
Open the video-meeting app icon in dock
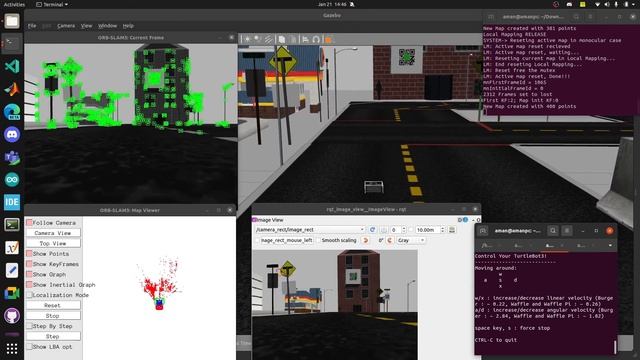pos(12,293)
